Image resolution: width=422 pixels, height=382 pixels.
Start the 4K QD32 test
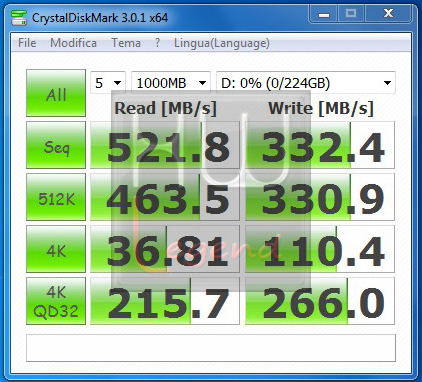[x=56, y=301]
